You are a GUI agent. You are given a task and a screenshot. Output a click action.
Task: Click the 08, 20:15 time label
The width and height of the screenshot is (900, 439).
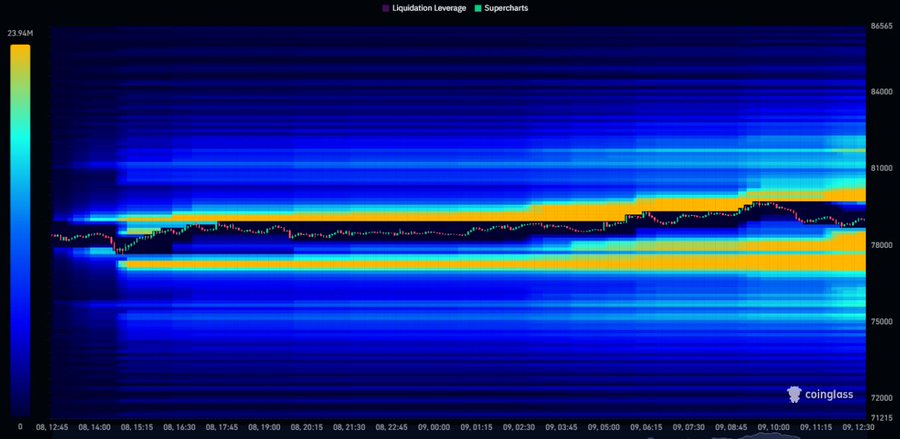[307, 428]
